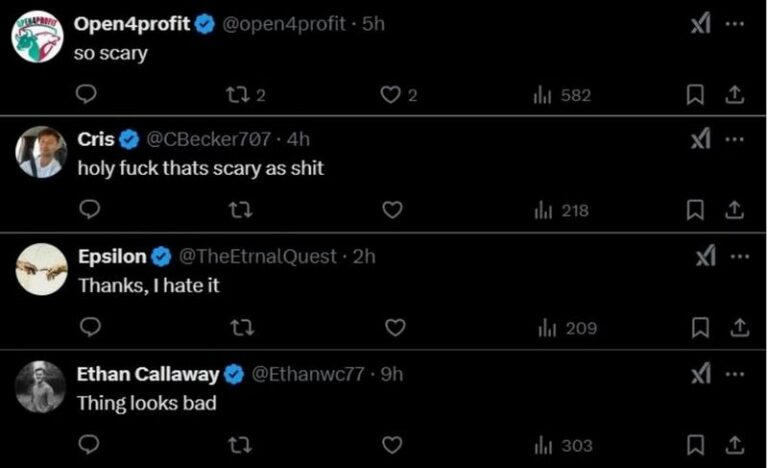This screenshot has height=468, width=768.
Task: Repost the Open4profit tweet
Action: click(237, 95)
